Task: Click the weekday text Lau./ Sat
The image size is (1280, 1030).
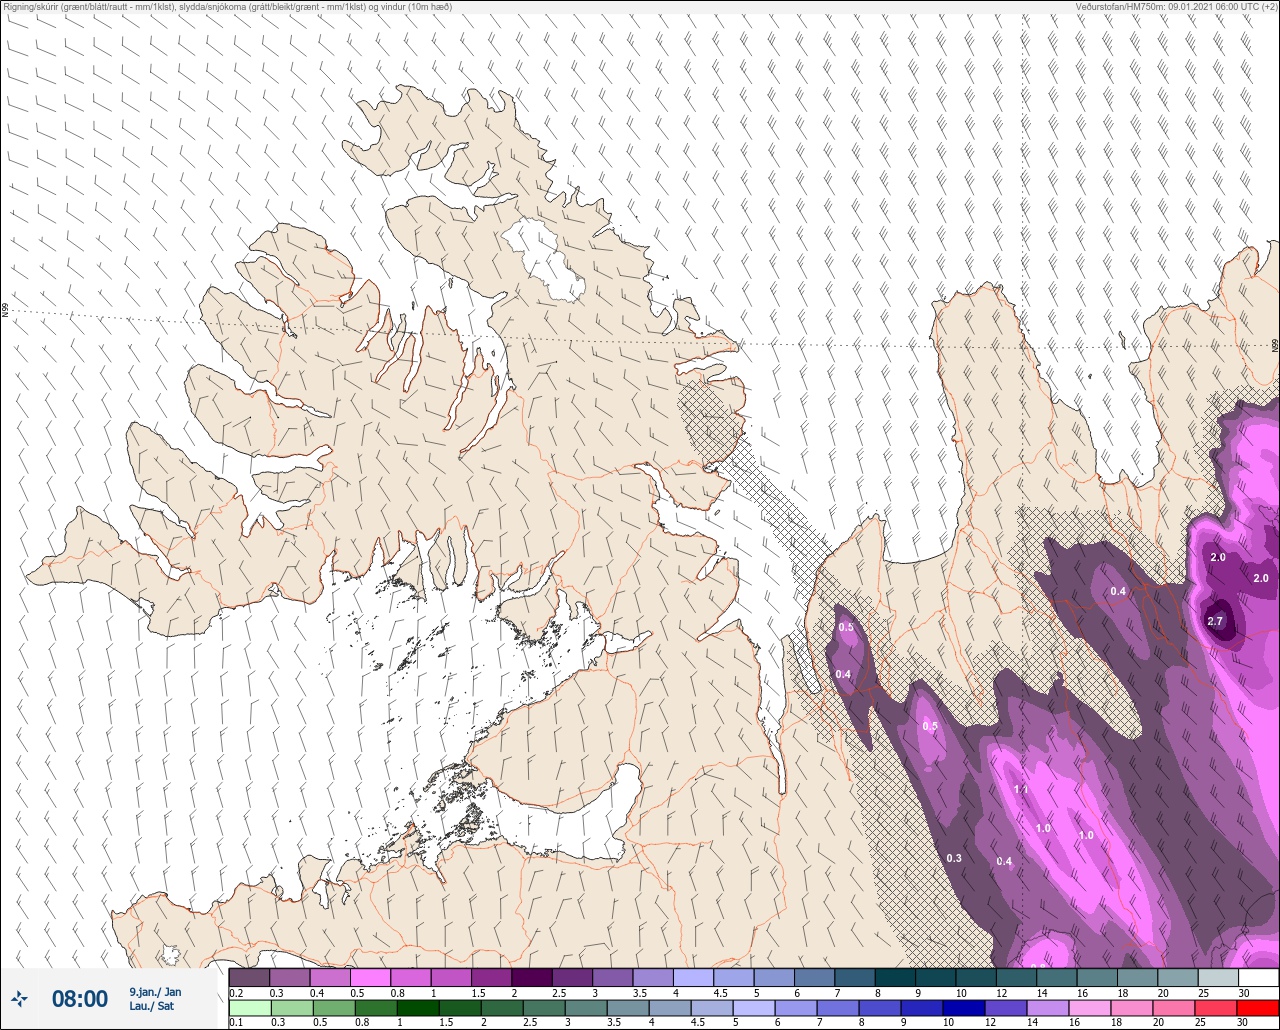Action: click(151, 1006)
